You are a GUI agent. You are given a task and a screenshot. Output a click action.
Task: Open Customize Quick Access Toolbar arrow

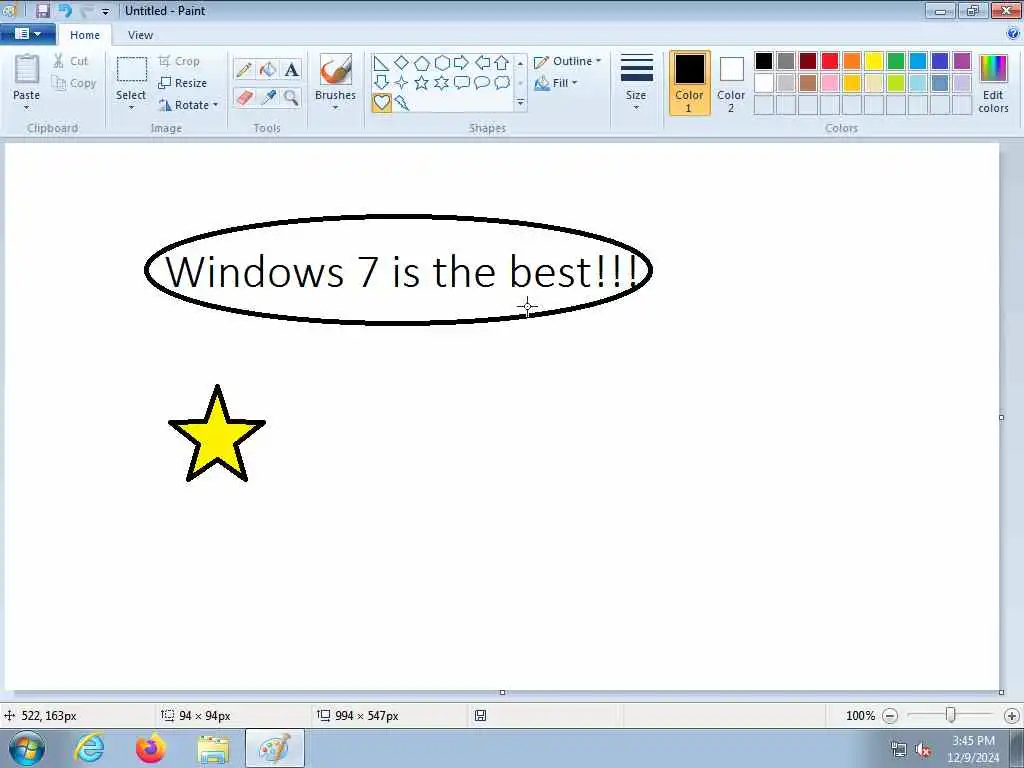(x=105, y=11)
